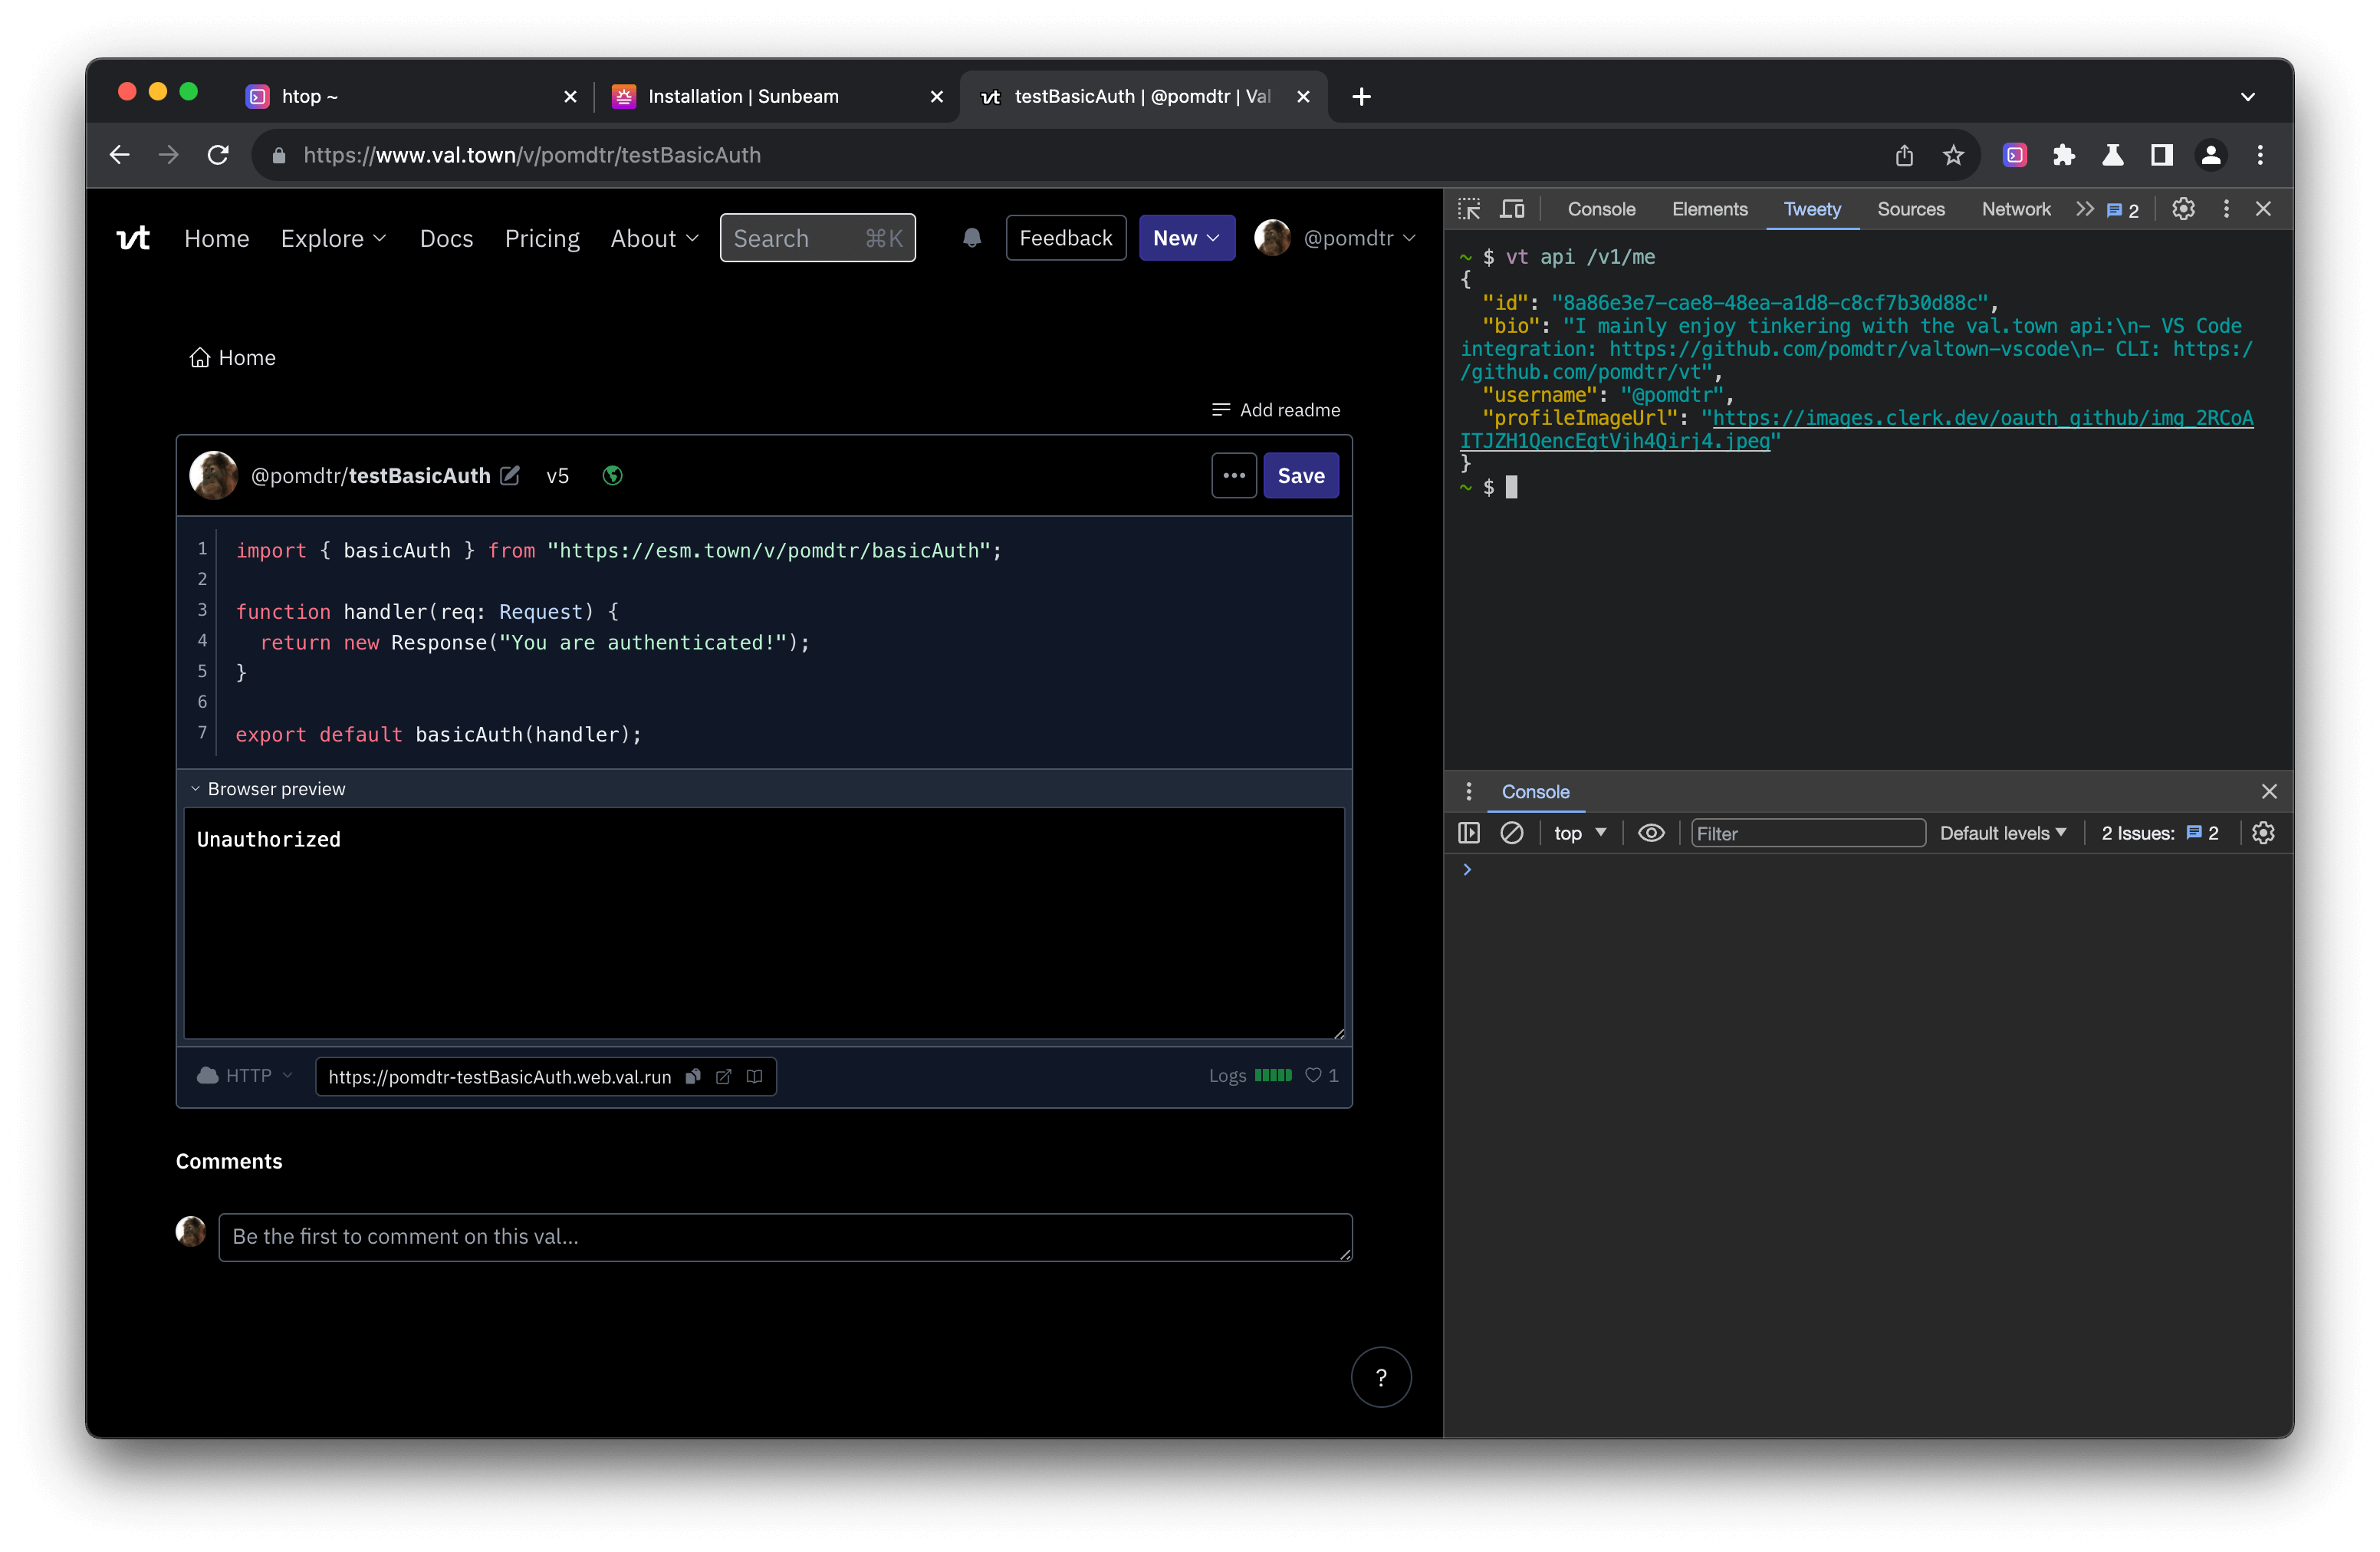
Task: Open the HTTP val type dropdown
Action: 245,1075
